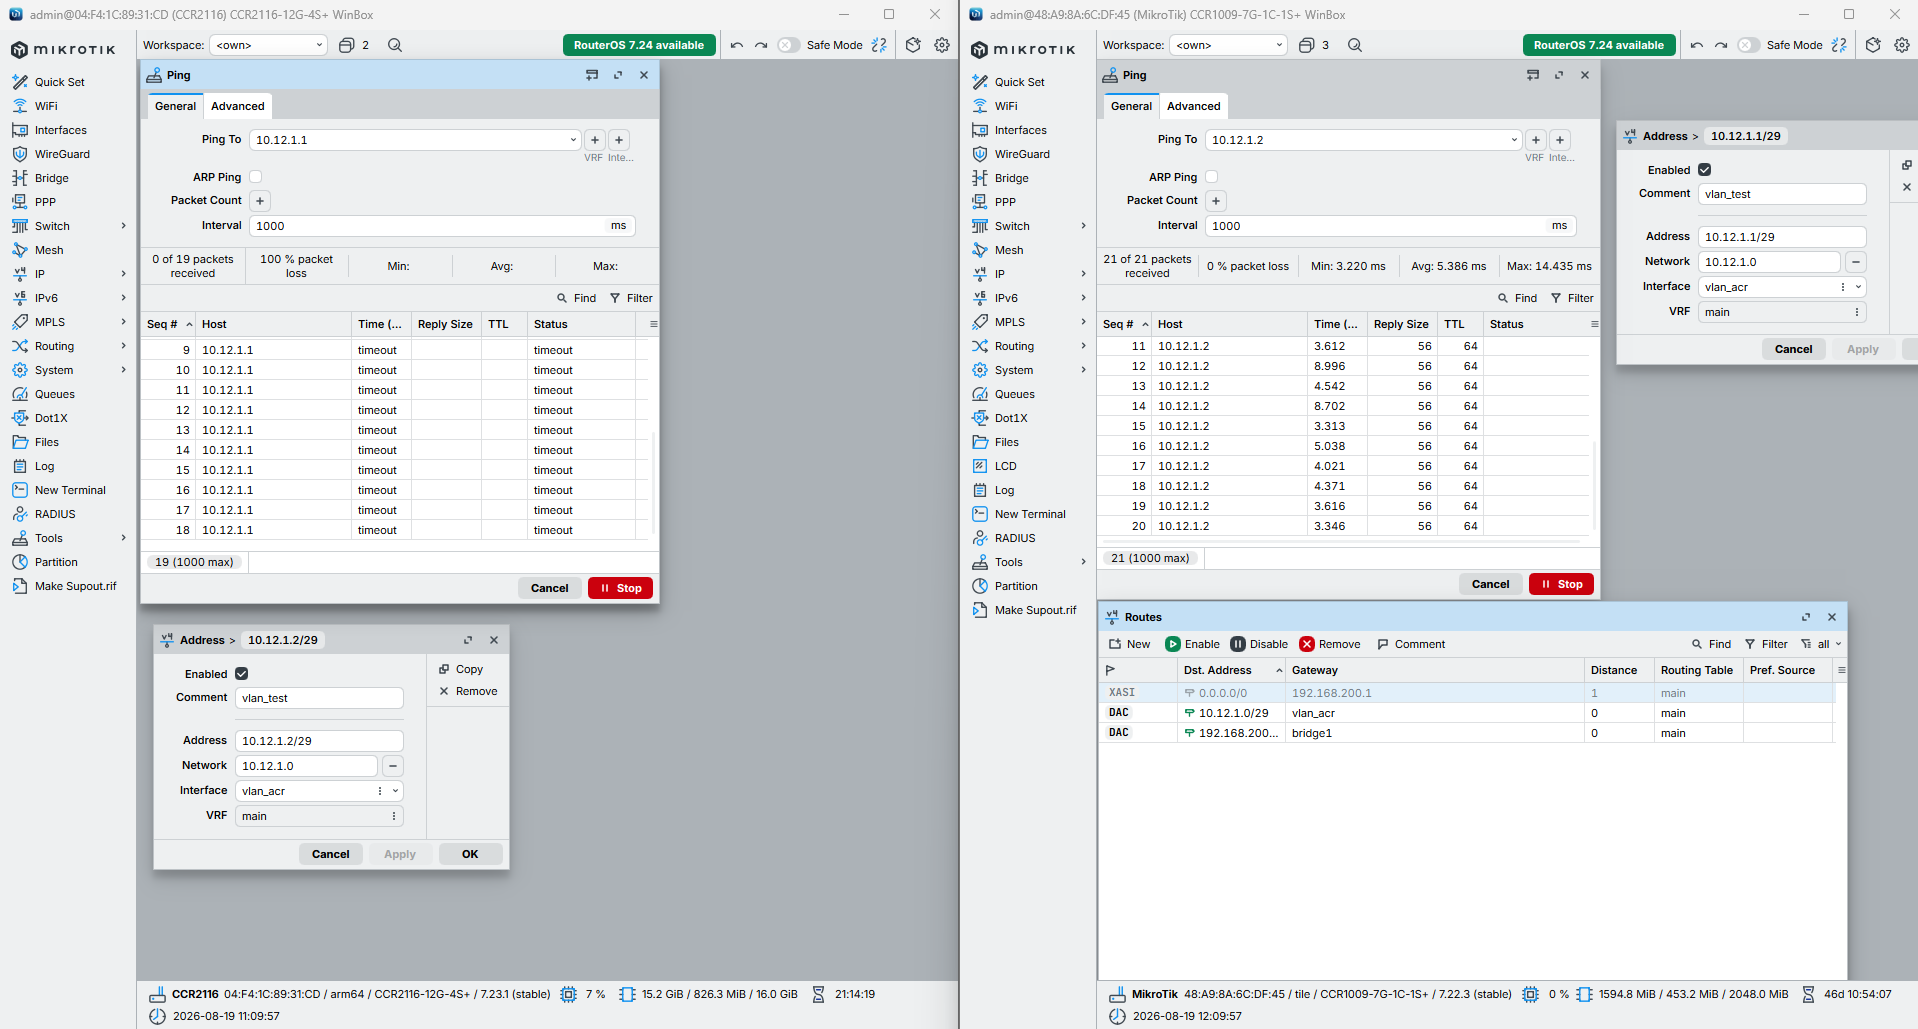Viewport: 1918px width, 1029px height.
Task: Expand Tools submenu in left CCR2116 sidebar
Action: [123, 538]
